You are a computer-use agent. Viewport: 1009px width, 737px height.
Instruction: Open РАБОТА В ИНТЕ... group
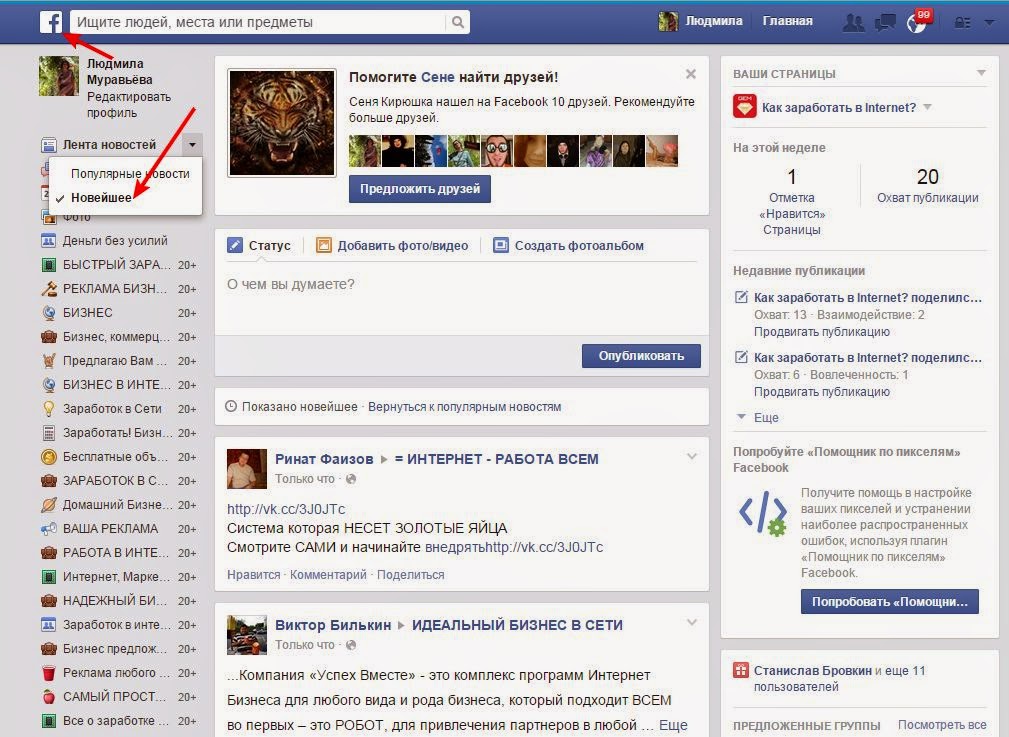click(116, 553)
